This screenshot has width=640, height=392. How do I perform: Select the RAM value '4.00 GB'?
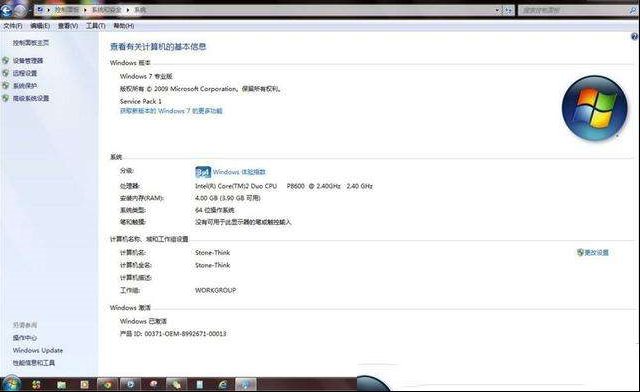(207, 198)
